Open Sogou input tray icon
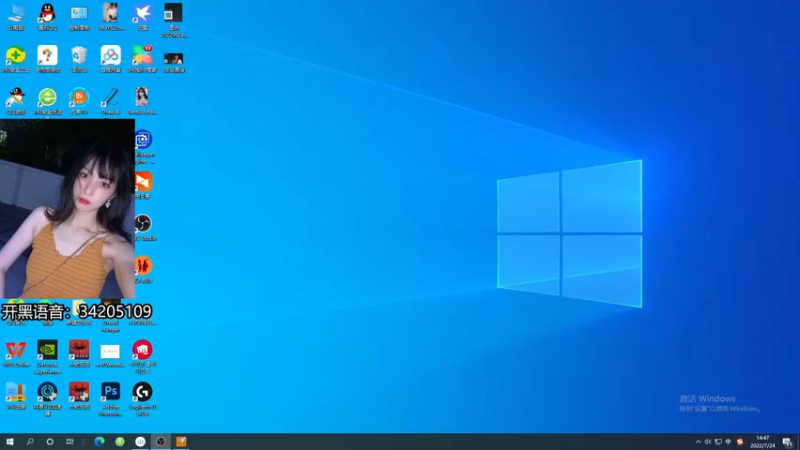 click(x=740, y=442)
